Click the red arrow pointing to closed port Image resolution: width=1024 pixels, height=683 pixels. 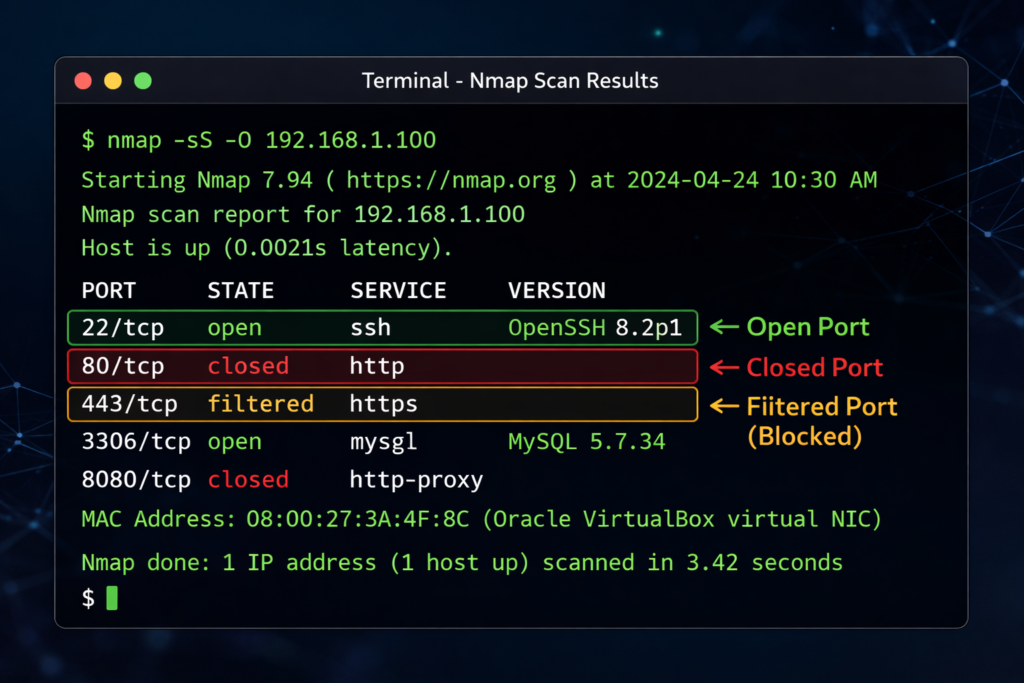point(725,367)
